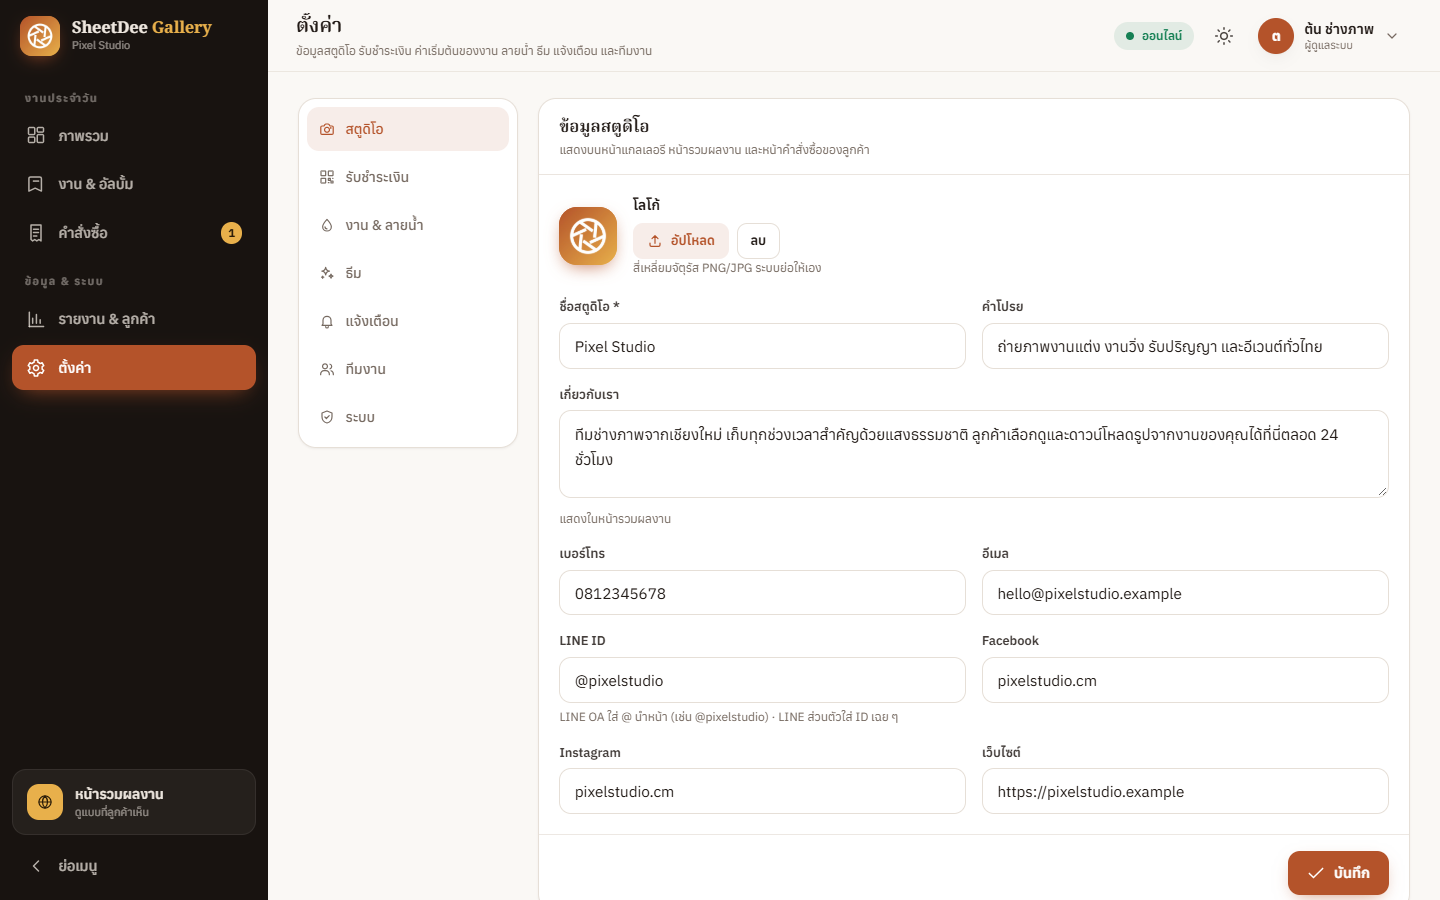
Task: Click the textarea resize handle corner
Action: click(x=1383, y=491)
